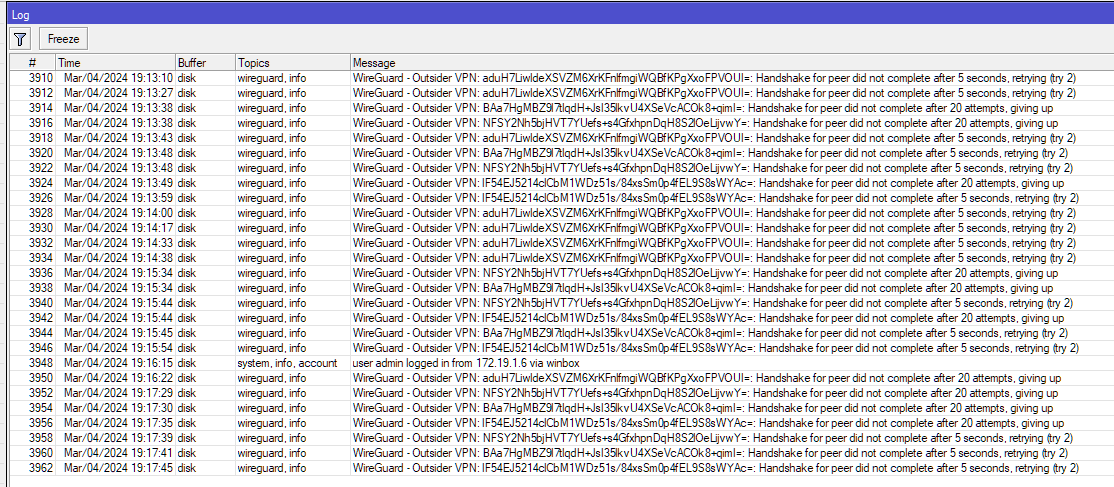The height and width of the screenshot is (487, 1114).
Task: Click the Topics column header
Action: (x=292, y=63)
